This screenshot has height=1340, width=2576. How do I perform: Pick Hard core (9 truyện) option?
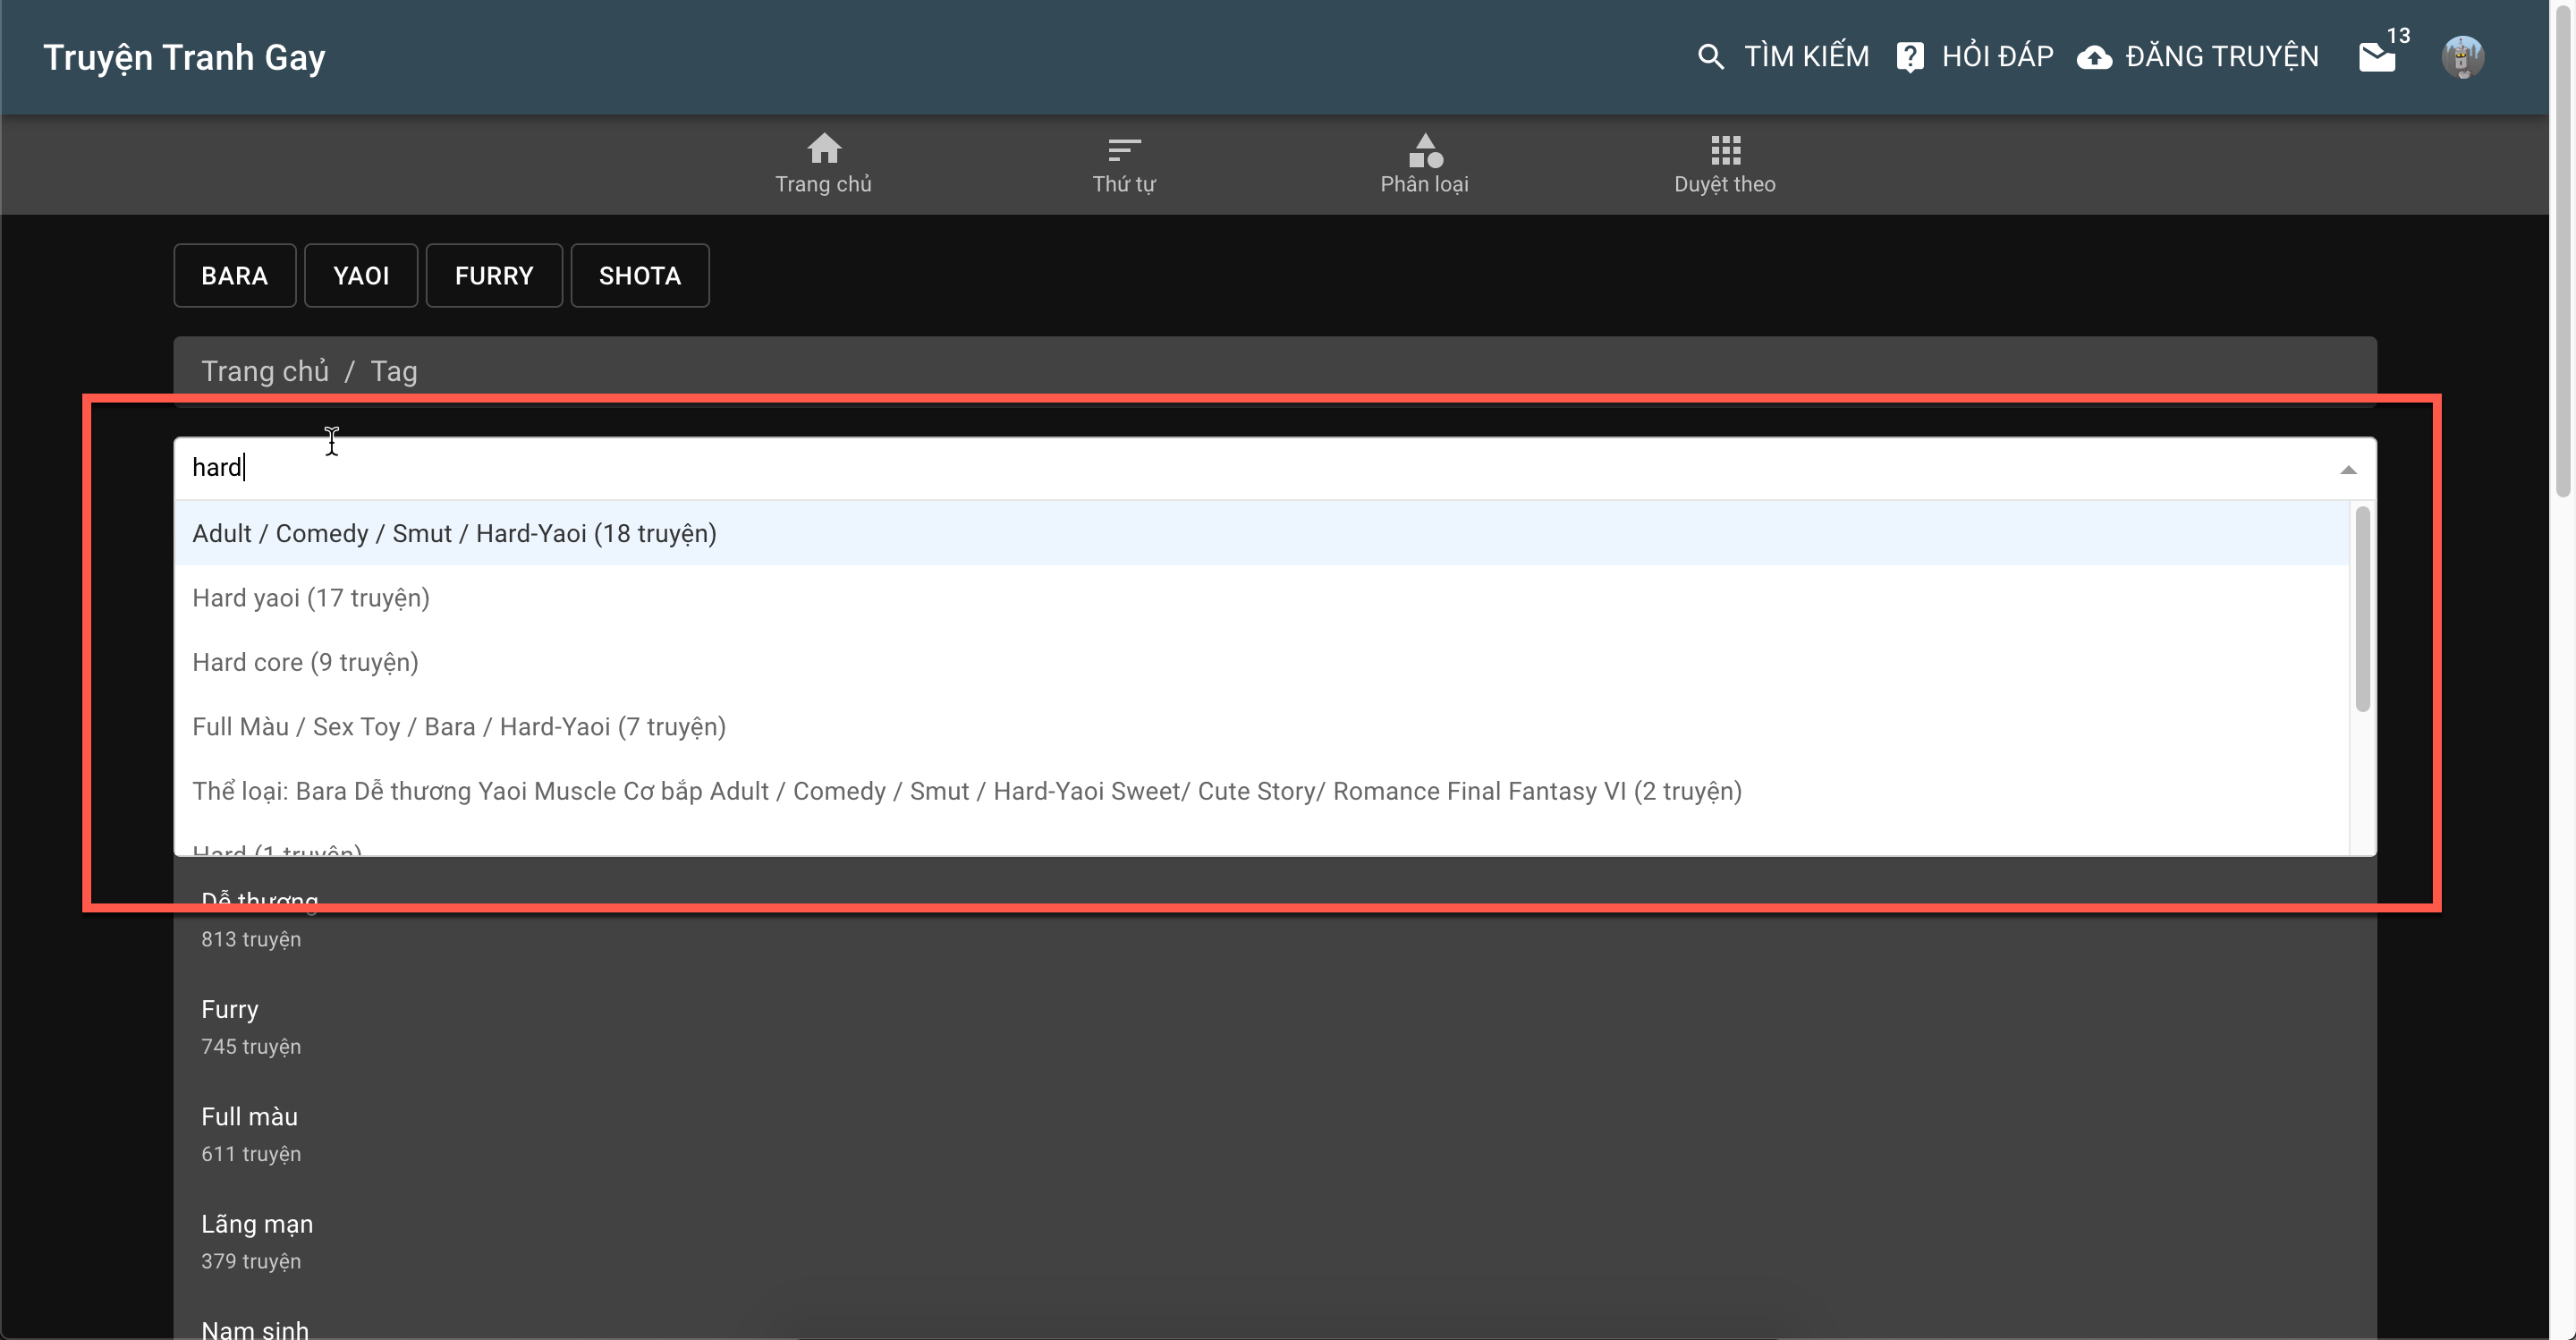[305, 663]
